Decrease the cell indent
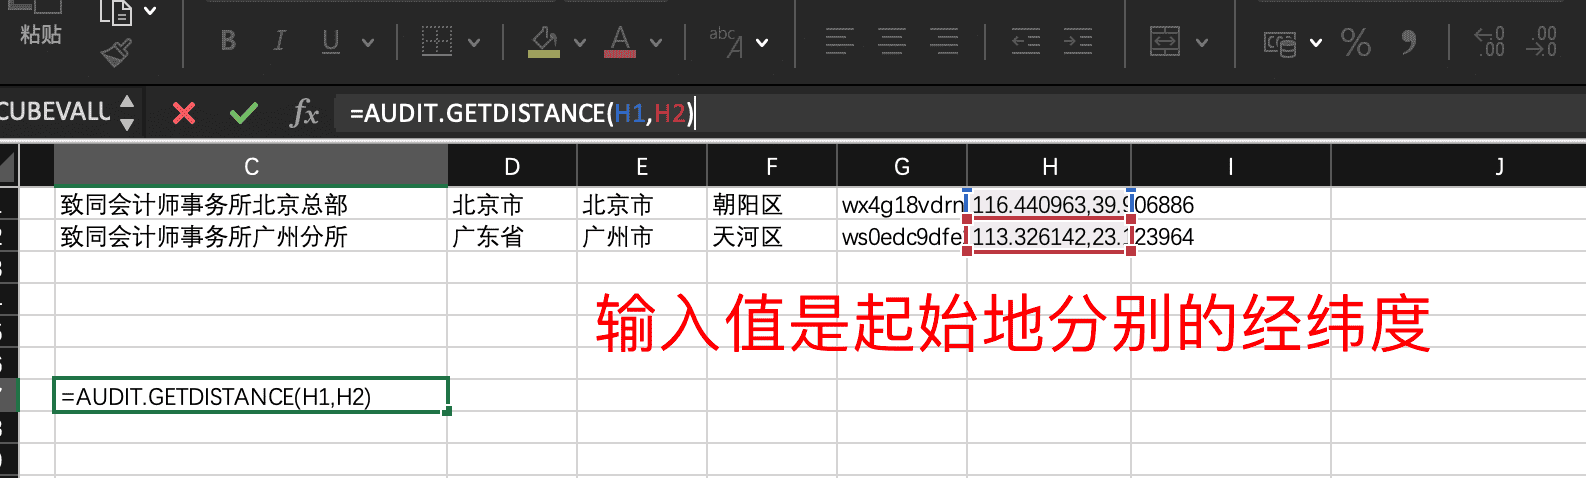Image resolution: width=1586 pixels, height=478 pixels. [1026, 41]
